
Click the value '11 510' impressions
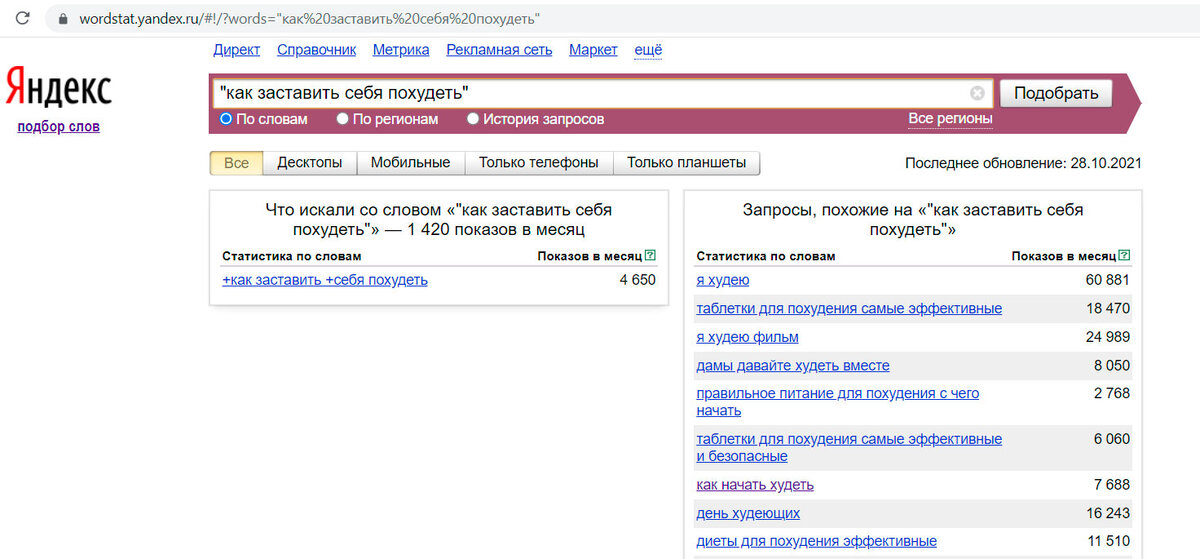1108,542
